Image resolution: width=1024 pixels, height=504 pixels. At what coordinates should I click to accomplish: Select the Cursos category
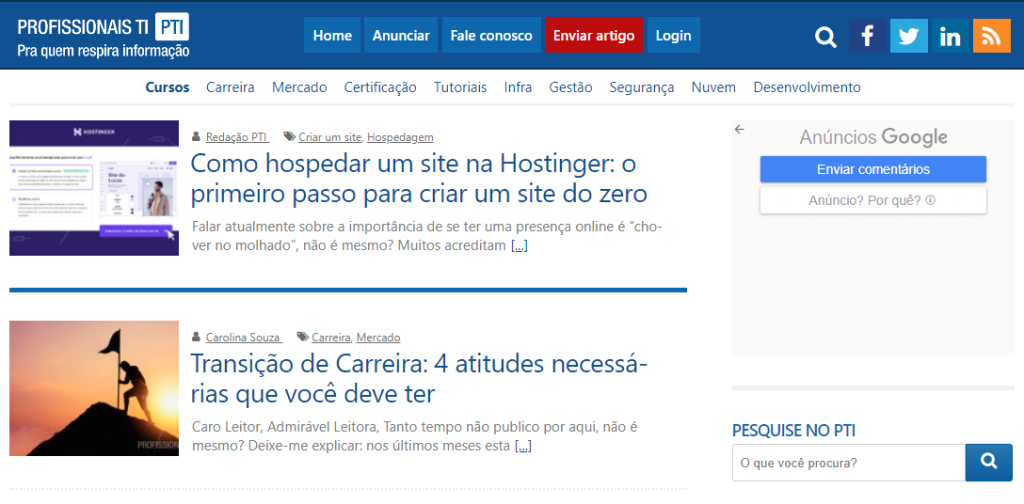coord(167,87)
